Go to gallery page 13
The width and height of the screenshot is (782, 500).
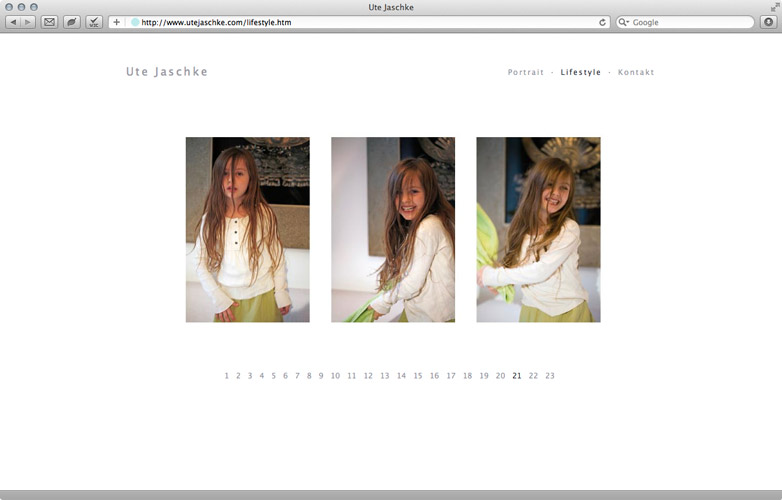pos(385,376)
